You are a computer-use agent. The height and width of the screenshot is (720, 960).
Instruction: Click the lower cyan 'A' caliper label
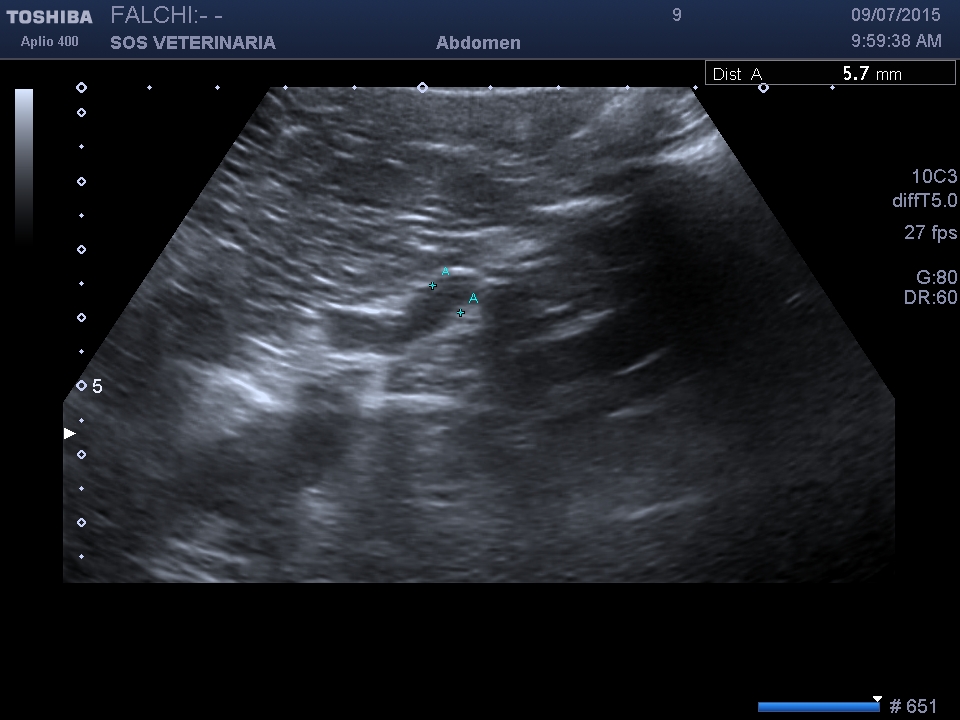473,298
